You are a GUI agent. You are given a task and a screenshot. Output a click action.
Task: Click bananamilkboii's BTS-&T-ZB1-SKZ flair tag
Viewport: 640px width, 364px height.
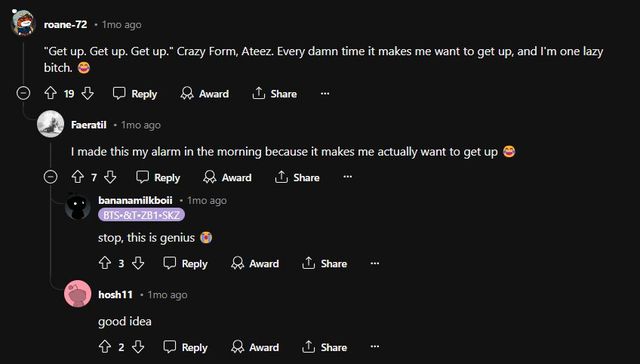click(141, 215)
